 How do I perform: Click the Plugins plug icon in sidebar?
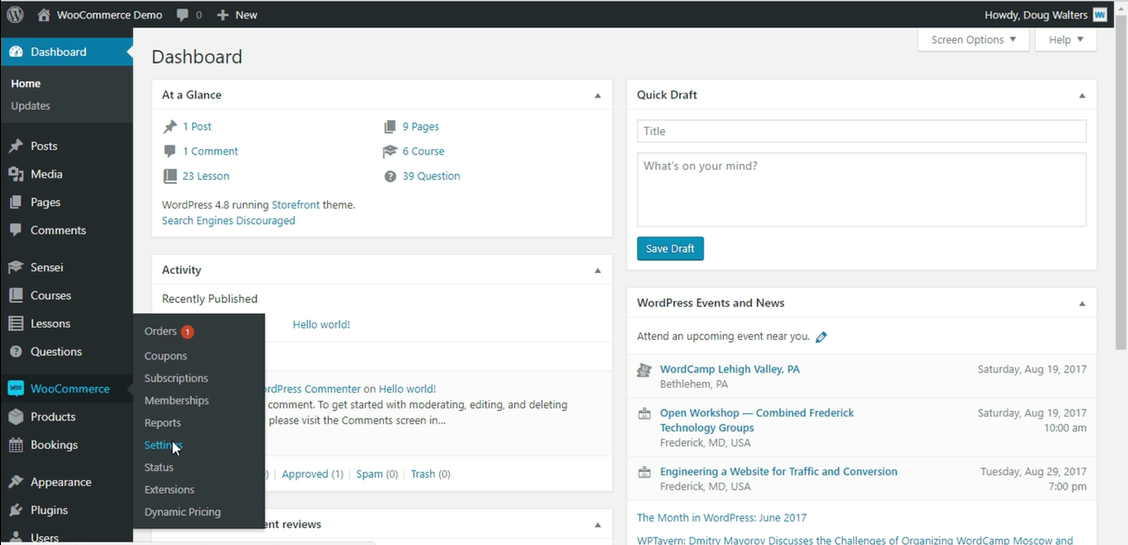16,510
